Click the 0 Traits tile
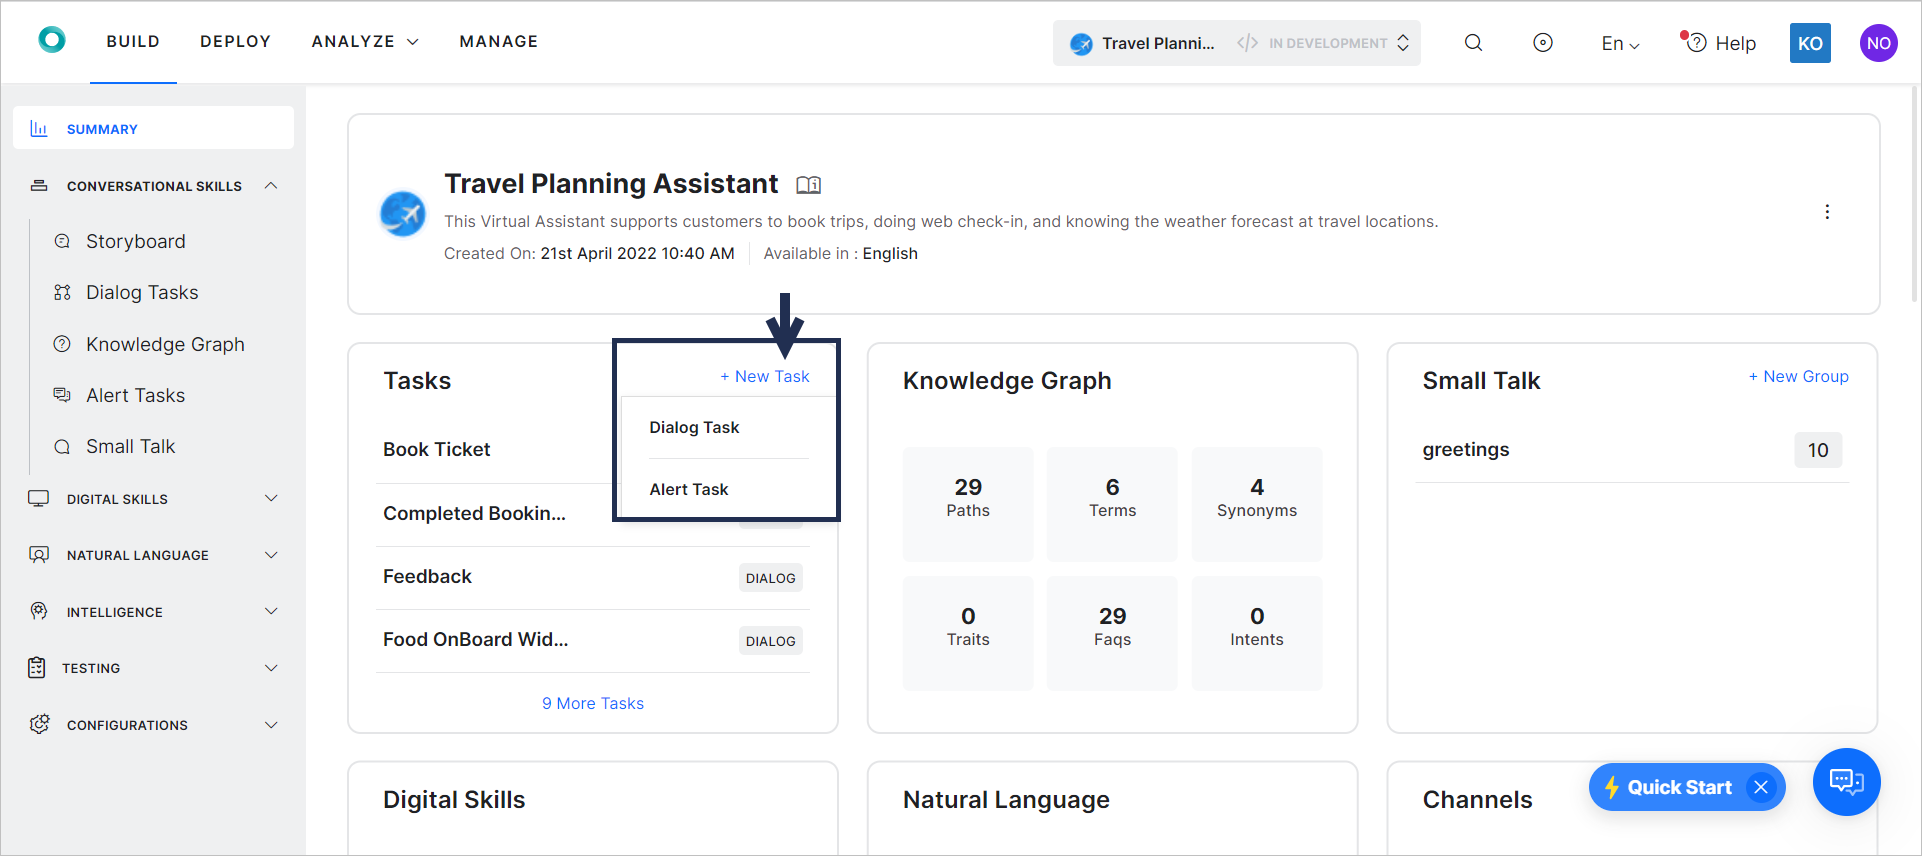The width and height of the screenshot is (1922, 856). click(x=968, y=633)
